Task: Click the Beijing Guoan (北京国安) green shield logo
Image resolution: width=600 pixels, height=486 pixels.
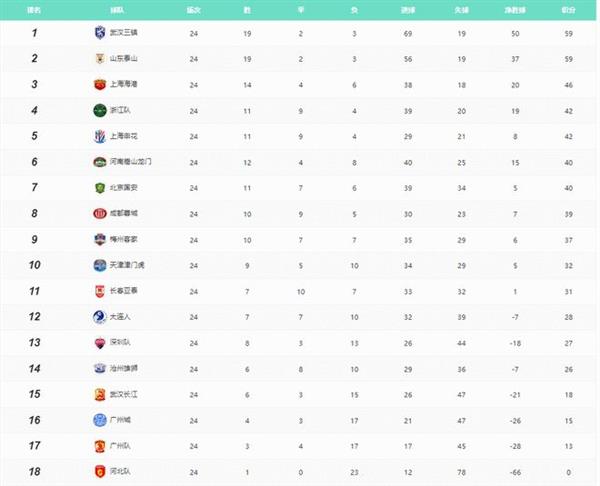Action: [x=100, y=188]
